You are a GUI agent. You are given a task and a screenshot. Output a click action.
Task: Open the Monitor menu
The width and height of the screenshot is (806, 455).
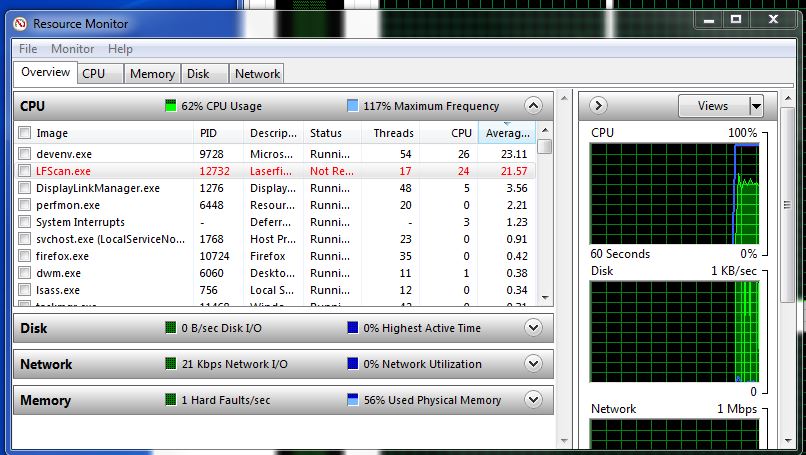[x=72, y=49]
